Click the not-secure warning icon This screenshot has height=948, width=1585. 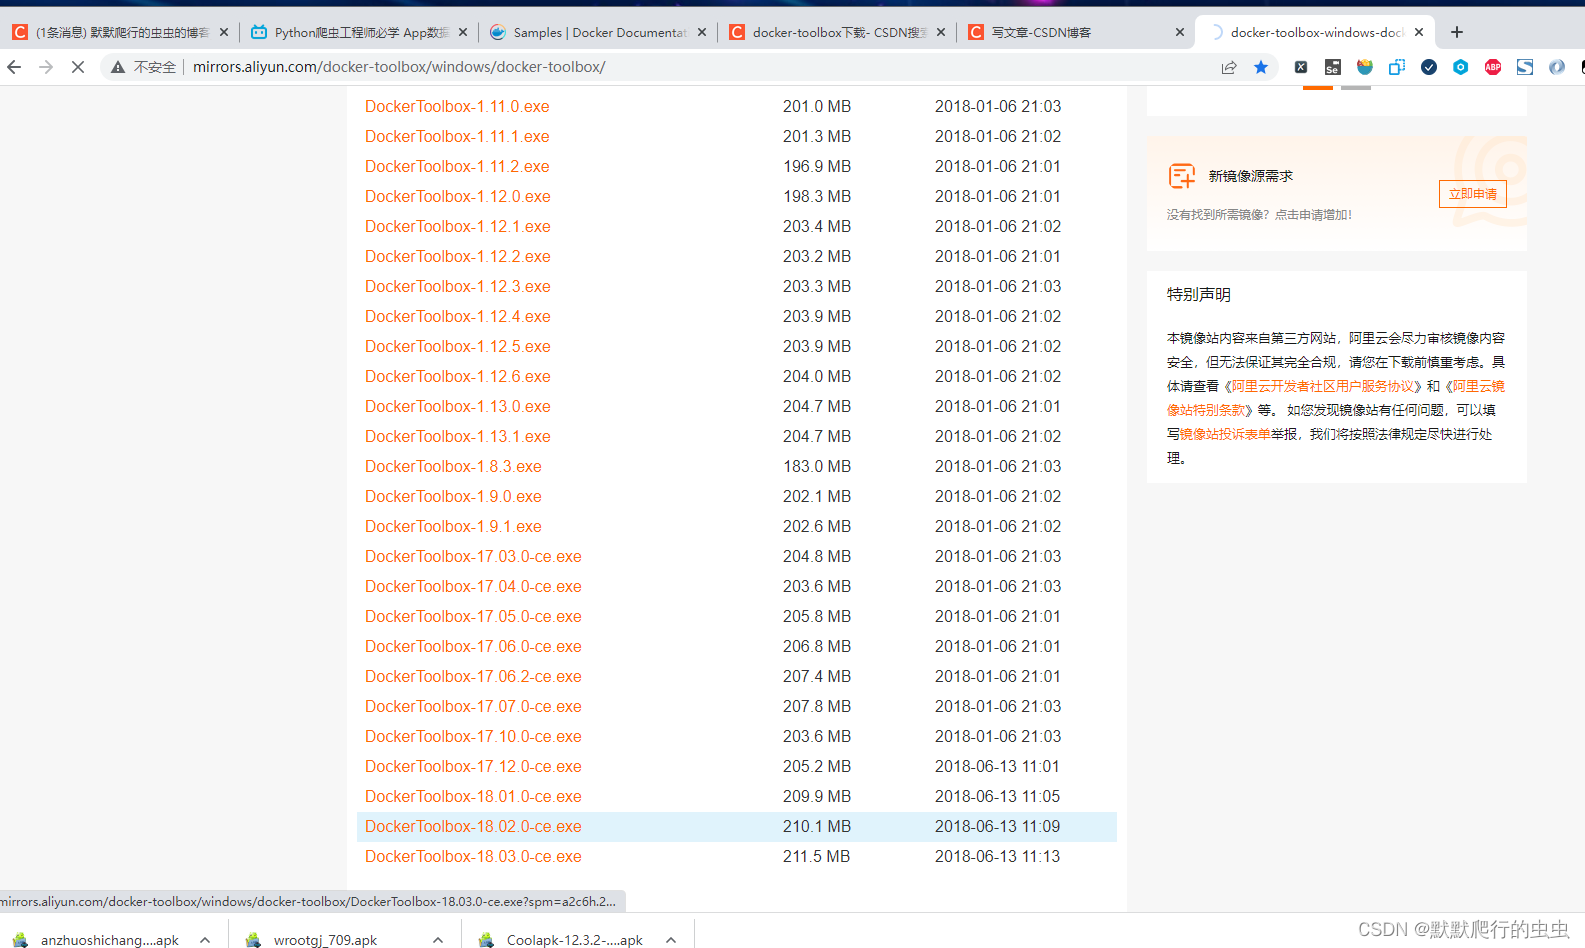click(118, 67)
